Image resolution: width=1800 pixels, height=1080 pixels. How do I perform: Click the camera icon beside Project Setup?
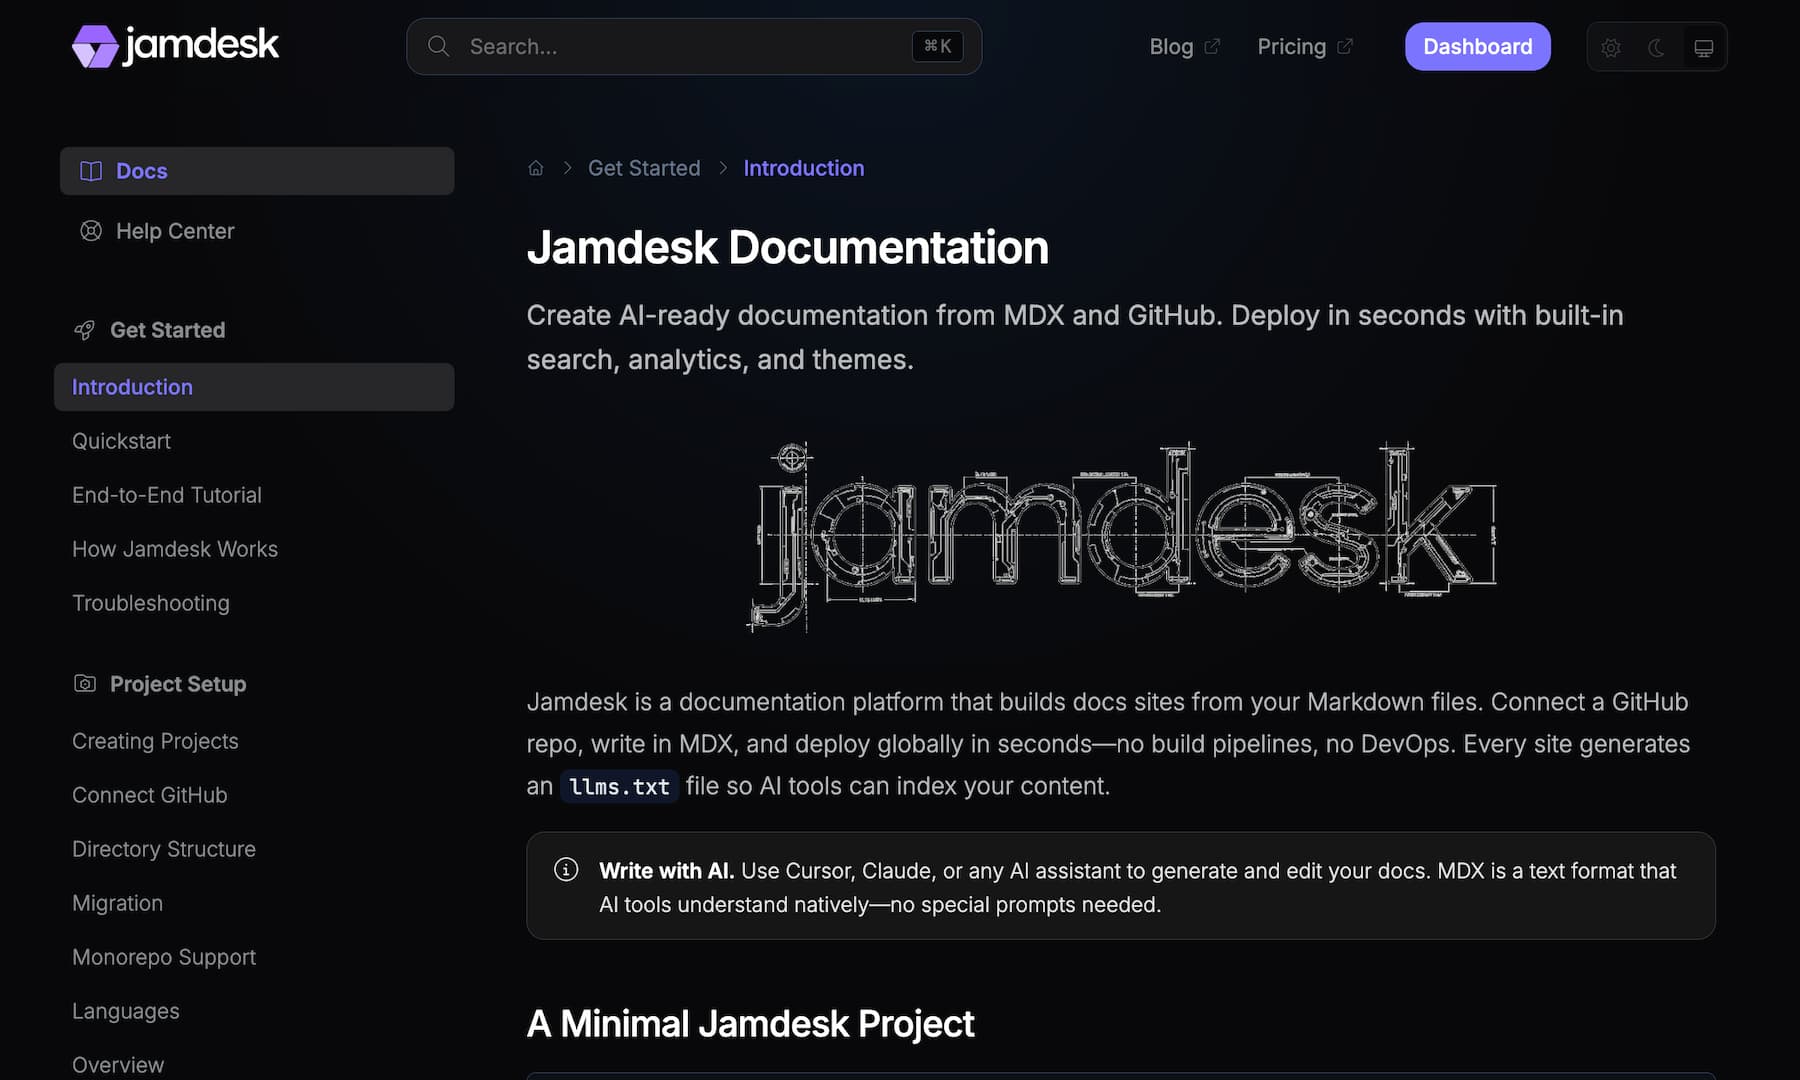point(85,683)
